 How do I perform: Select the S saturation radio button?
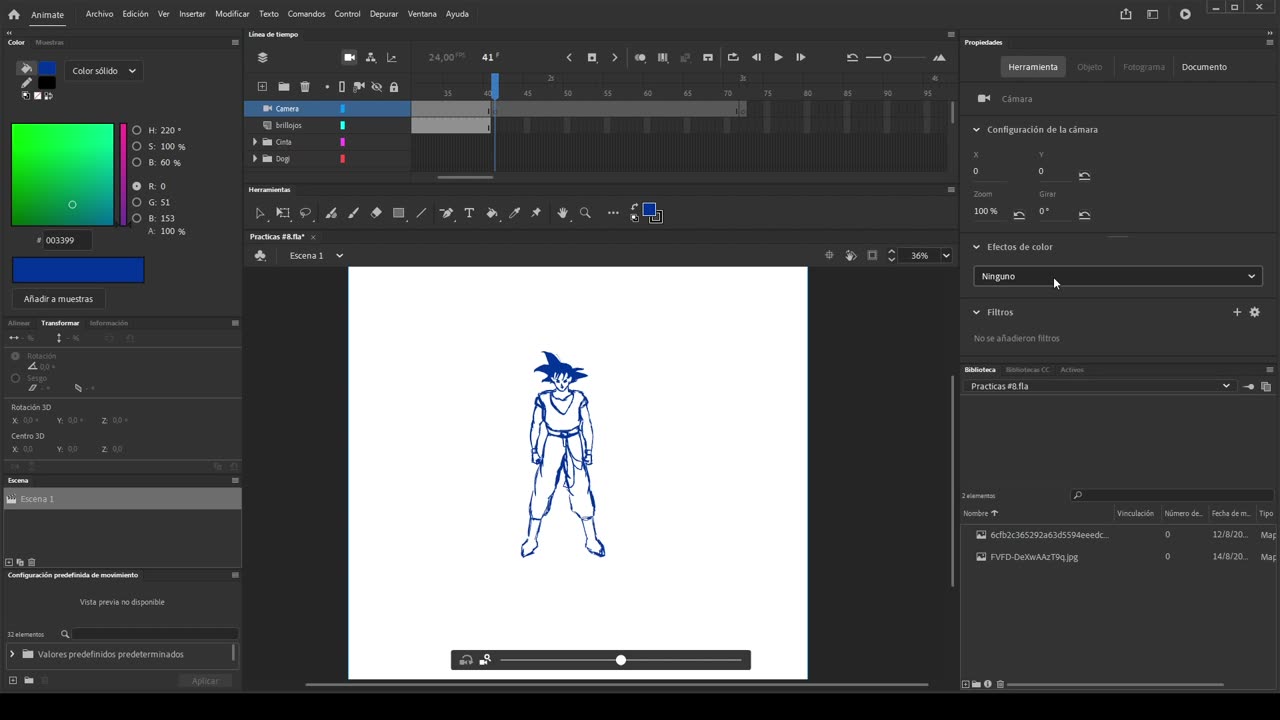(x=137, y=146)
